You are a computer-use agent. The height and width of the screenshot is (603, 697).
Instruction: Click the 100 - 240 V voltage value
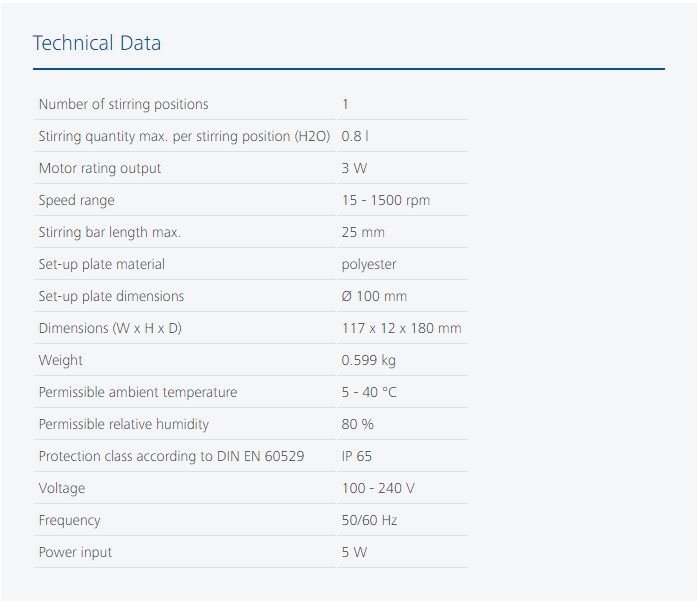(x=378, y=488)
